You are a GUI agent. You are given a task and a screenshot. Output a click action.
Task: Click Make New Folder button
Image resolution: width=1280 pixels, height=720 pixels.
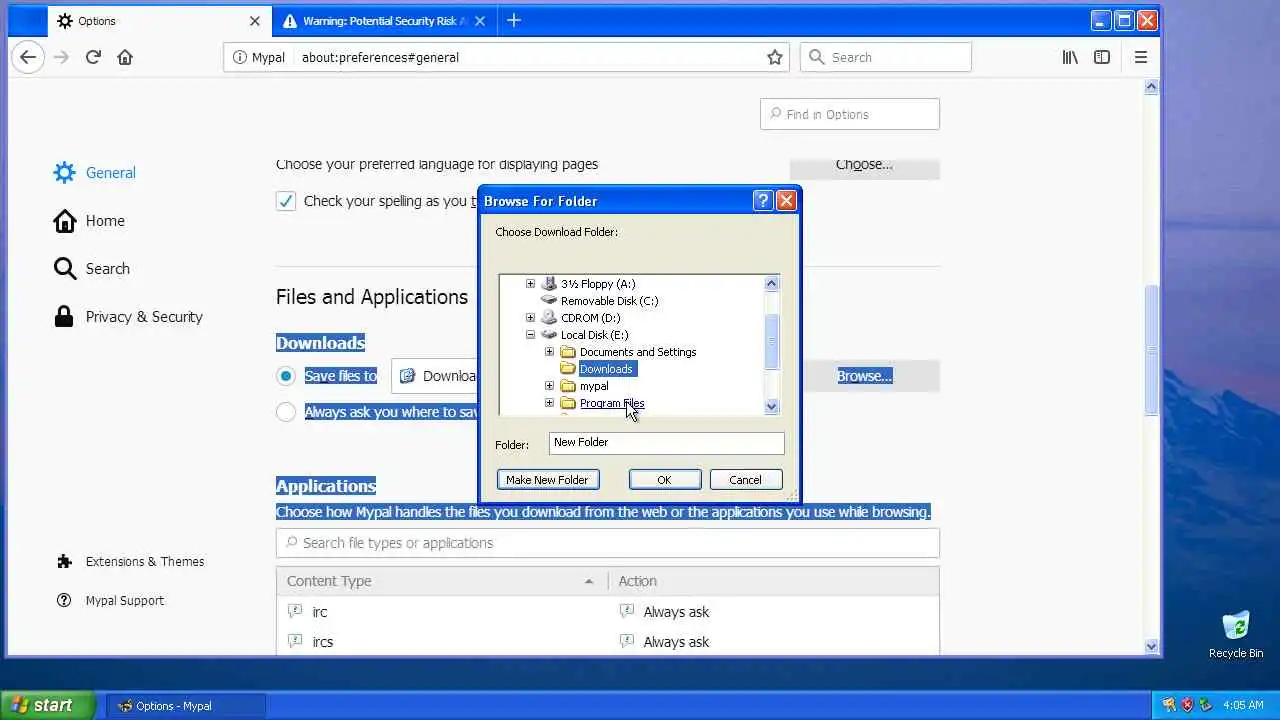click(548, 480)
